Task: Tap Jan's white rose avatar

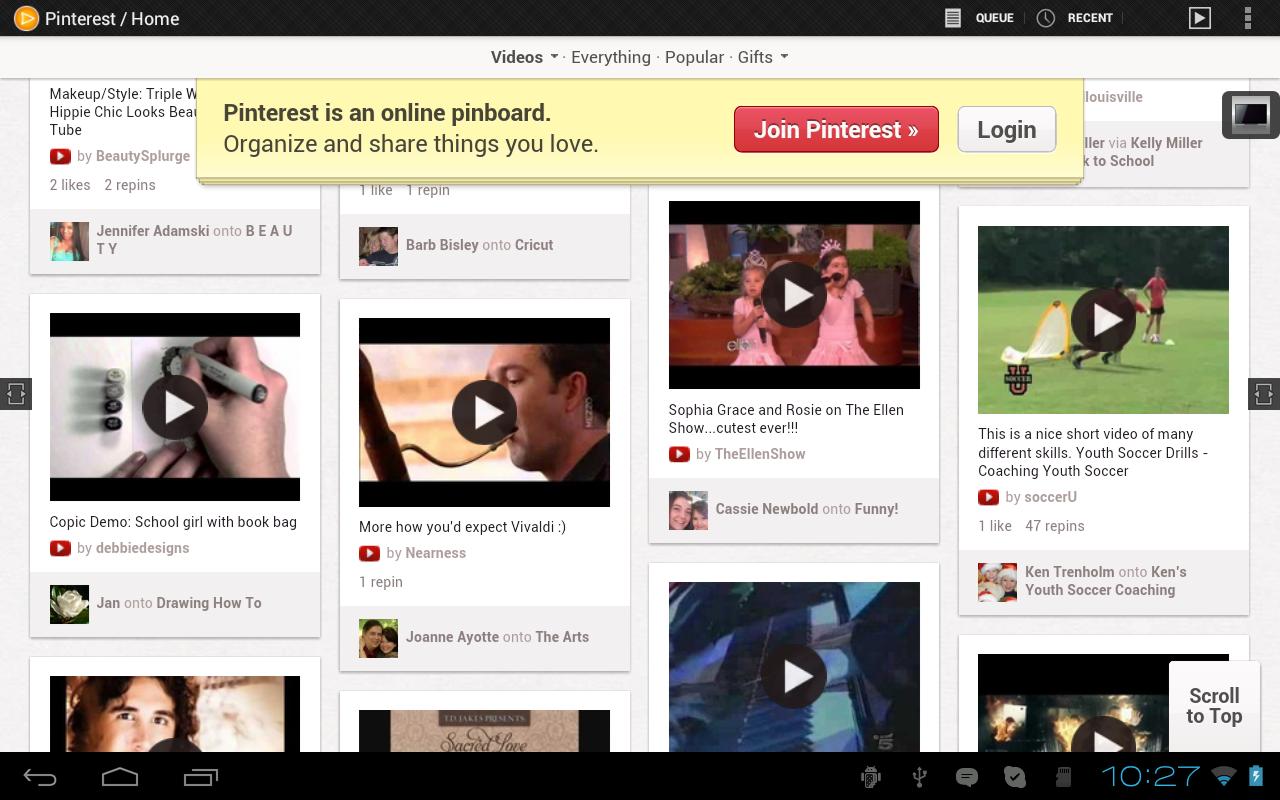Action: [x=69, y=604]
